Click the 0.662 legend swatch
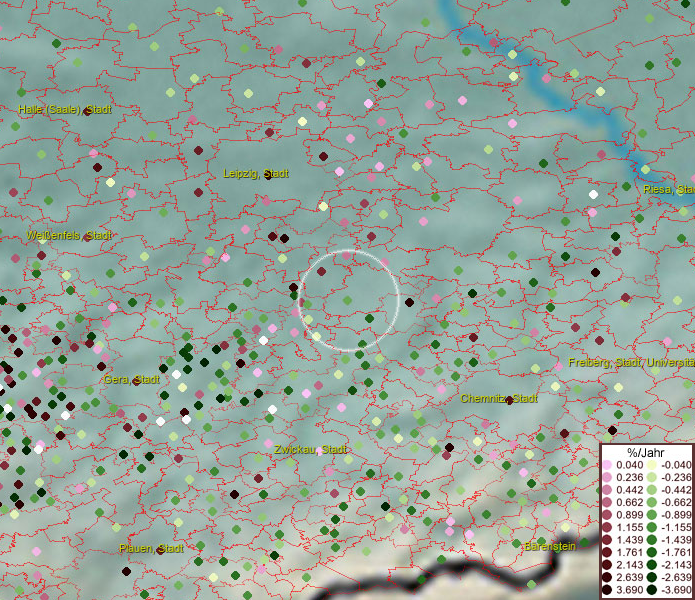This screenshot has height=600, width=695. point(607,503)
